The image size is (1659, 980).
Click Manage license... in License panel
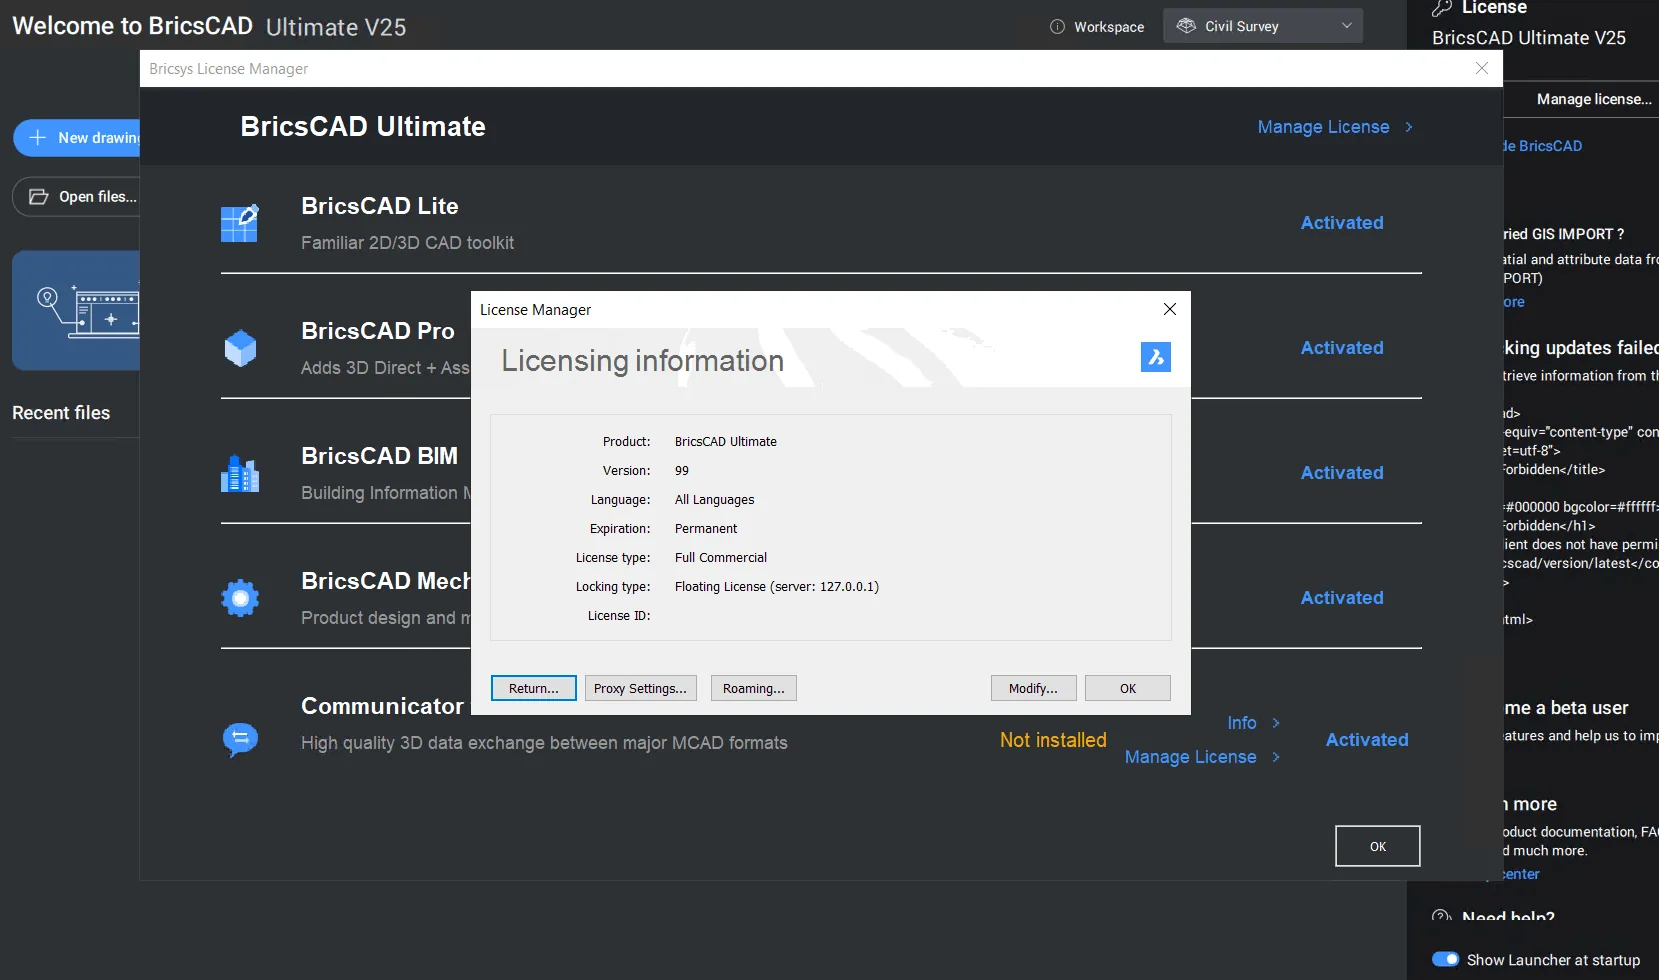(x=1594, y=99)
